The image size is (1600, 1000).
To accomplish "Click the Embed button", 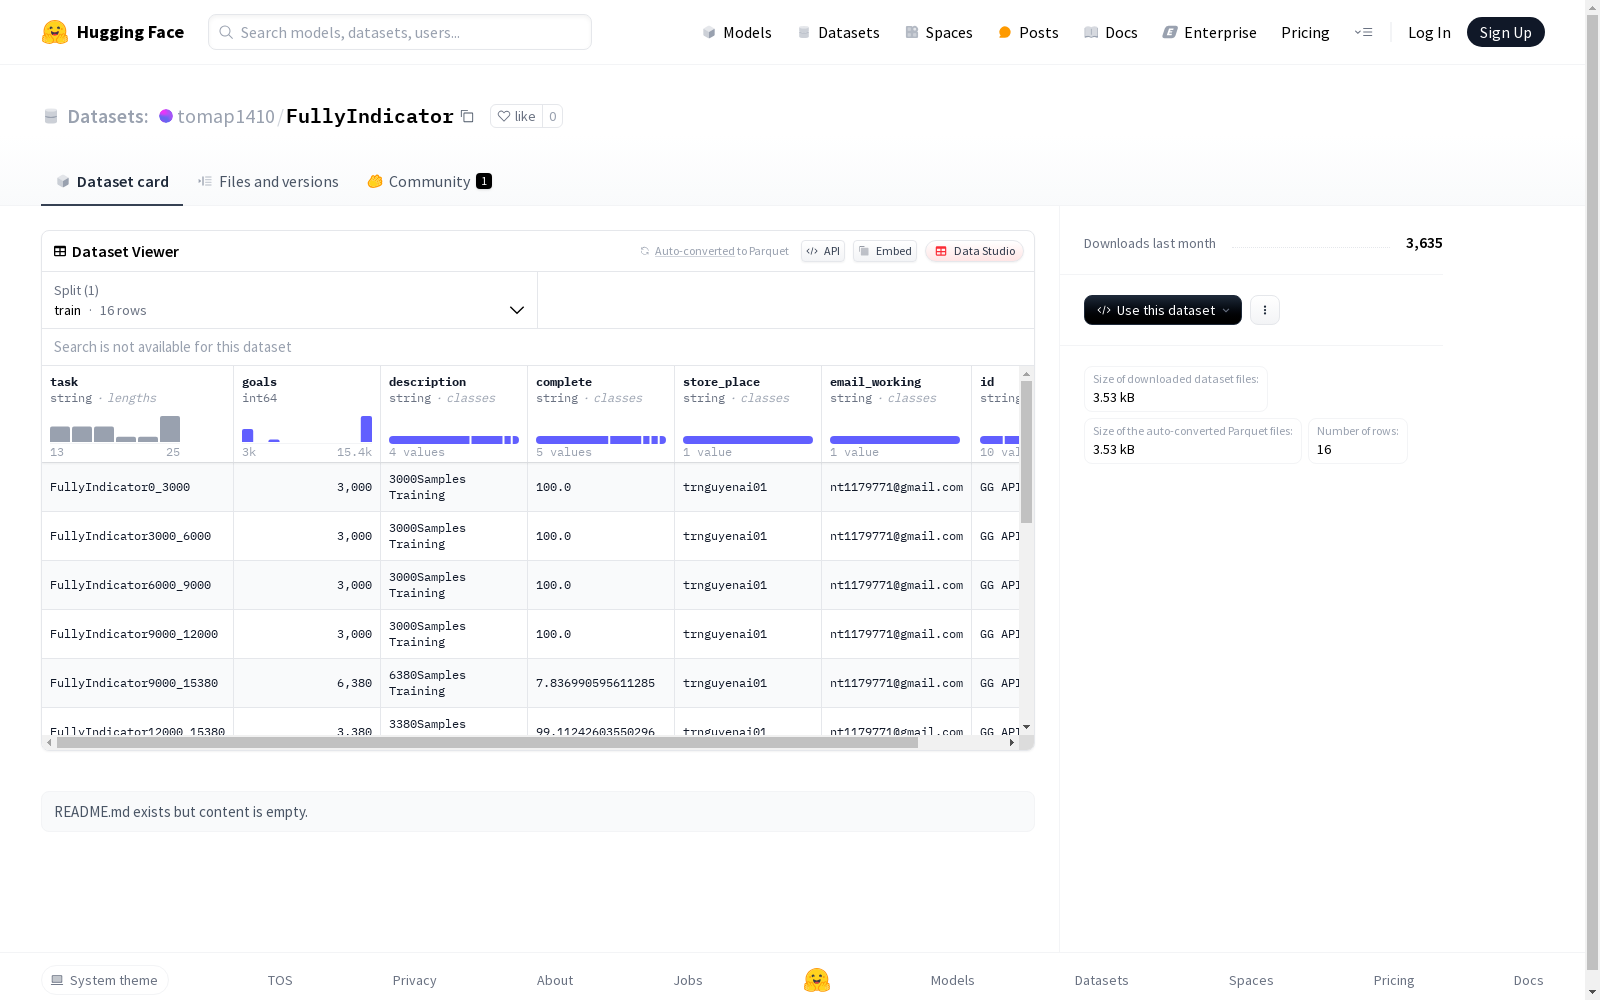I will pos(885,251).
